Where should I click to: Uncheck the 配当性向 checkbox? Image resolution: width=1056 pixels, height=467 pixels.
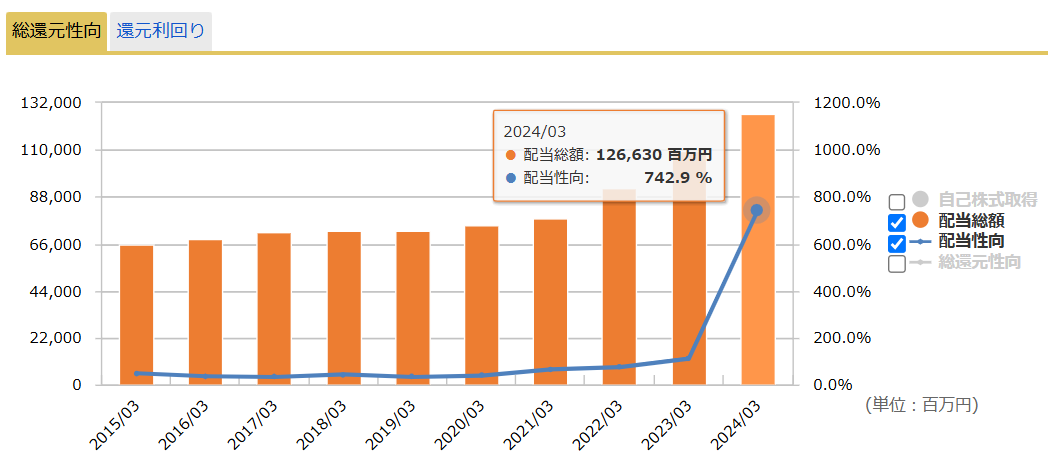click(x=897, y=243)
